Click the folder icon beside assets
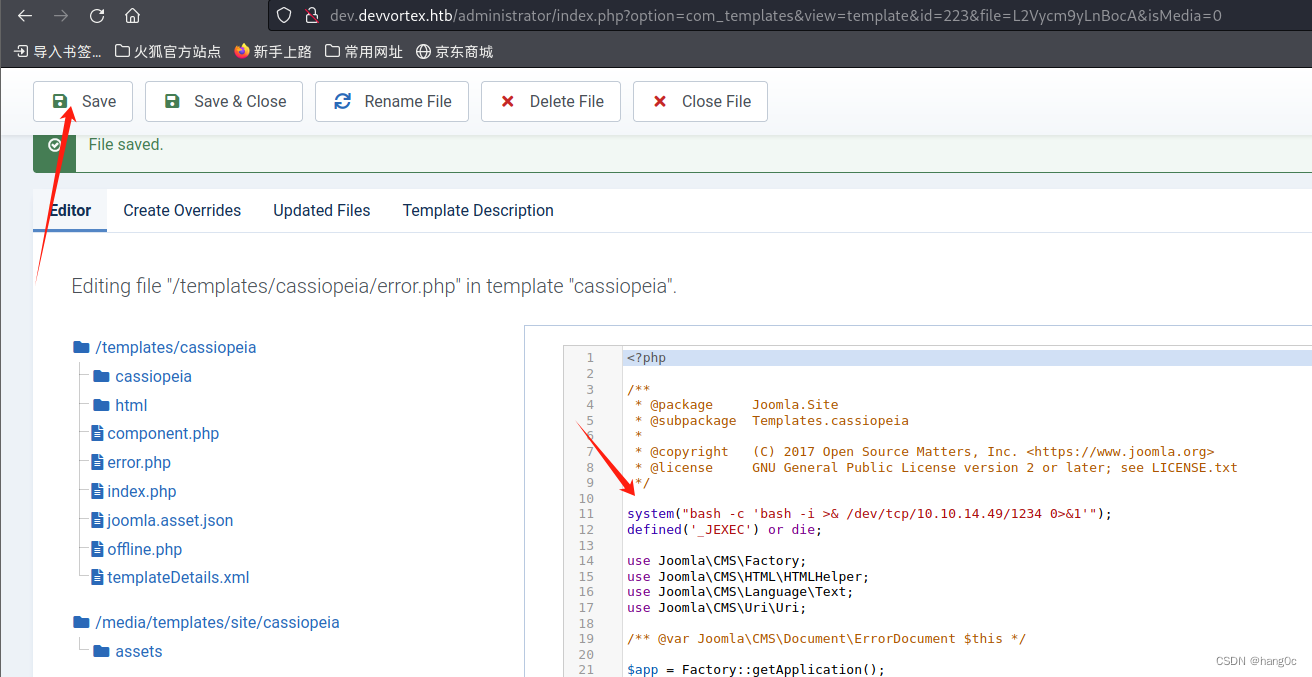Screen dimensions: 1312x677 101,651
